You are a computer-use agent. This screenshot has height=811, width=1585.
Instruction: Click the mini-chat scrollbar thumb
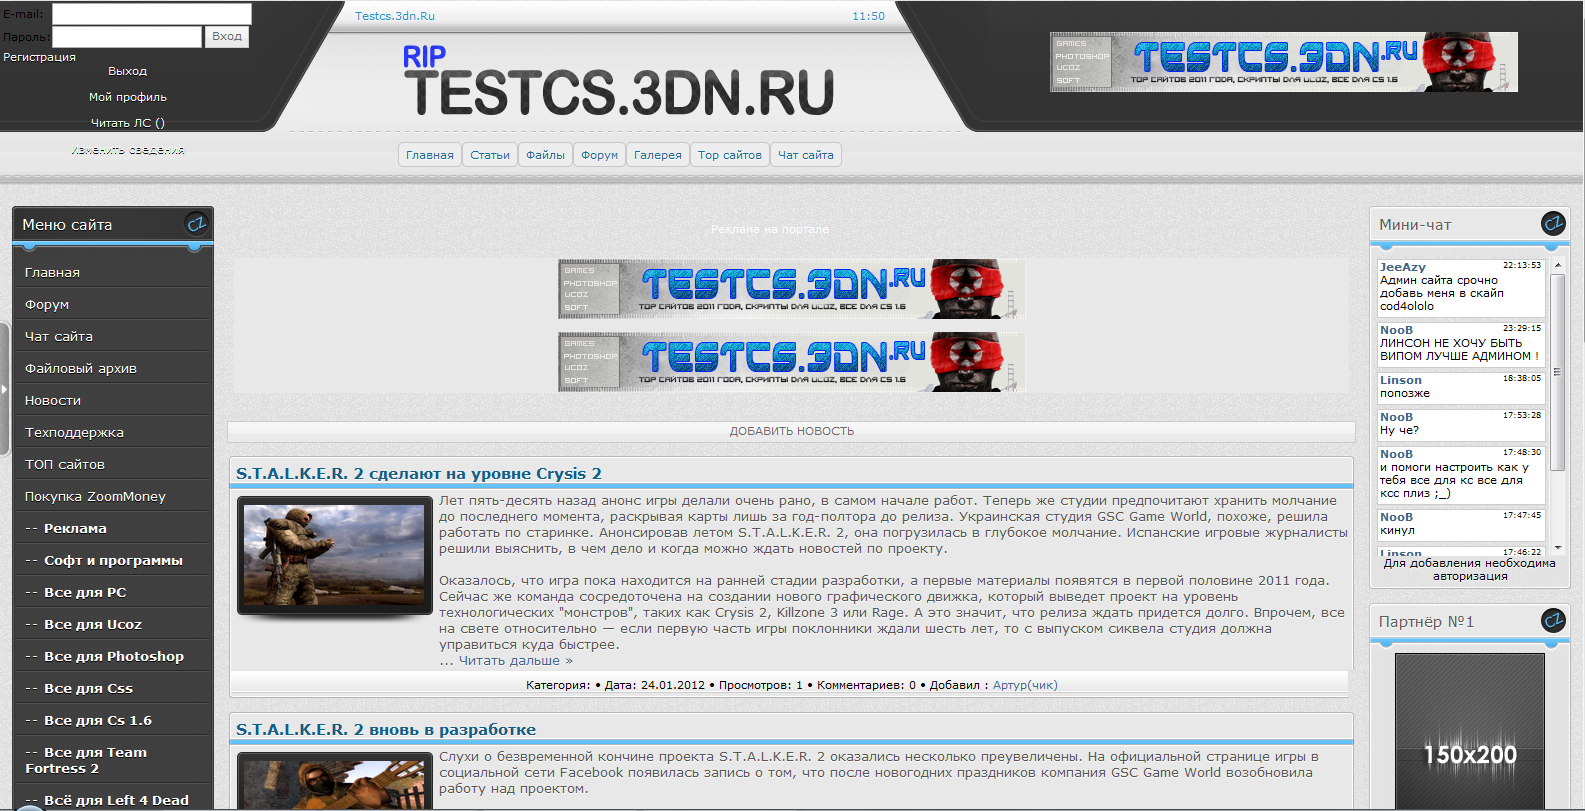tap(1557, 371)
